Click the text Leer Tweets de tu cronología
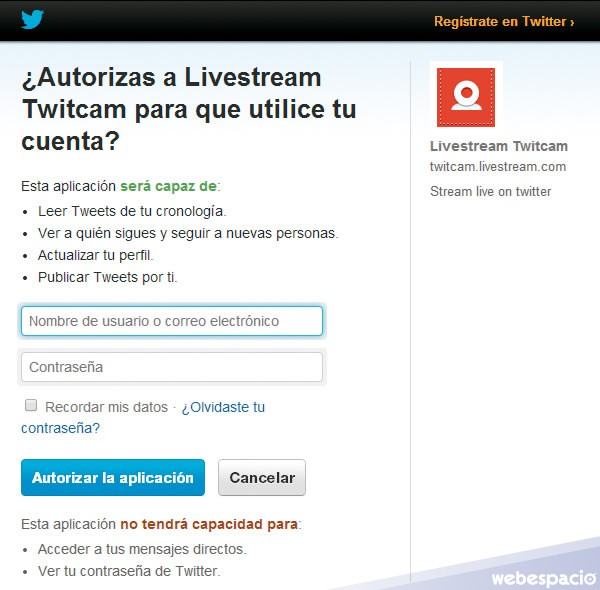Screen dimensions: 600x590 132,211
